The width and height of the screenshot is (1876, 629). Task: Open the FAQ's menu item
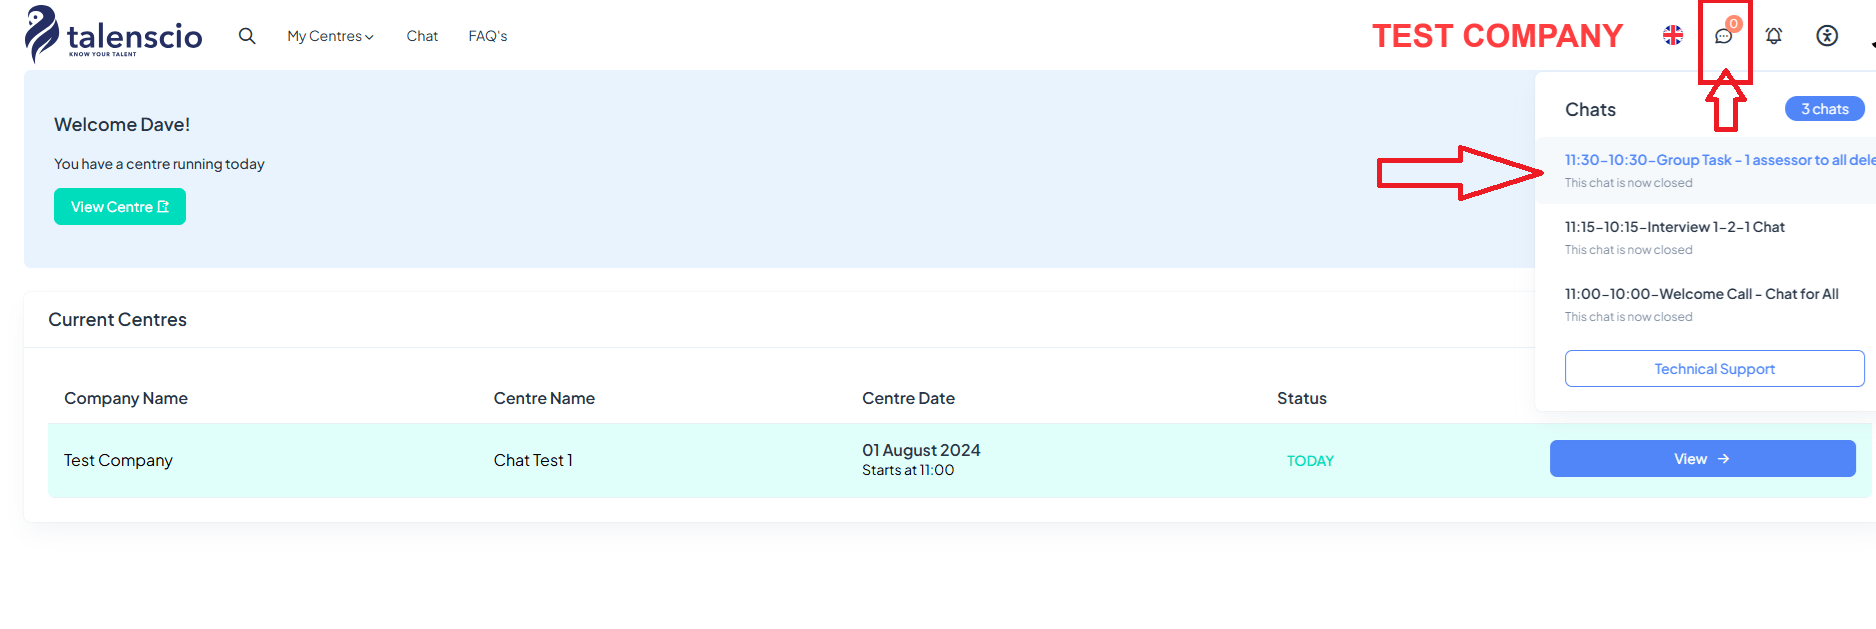click(x=488, y=36)
